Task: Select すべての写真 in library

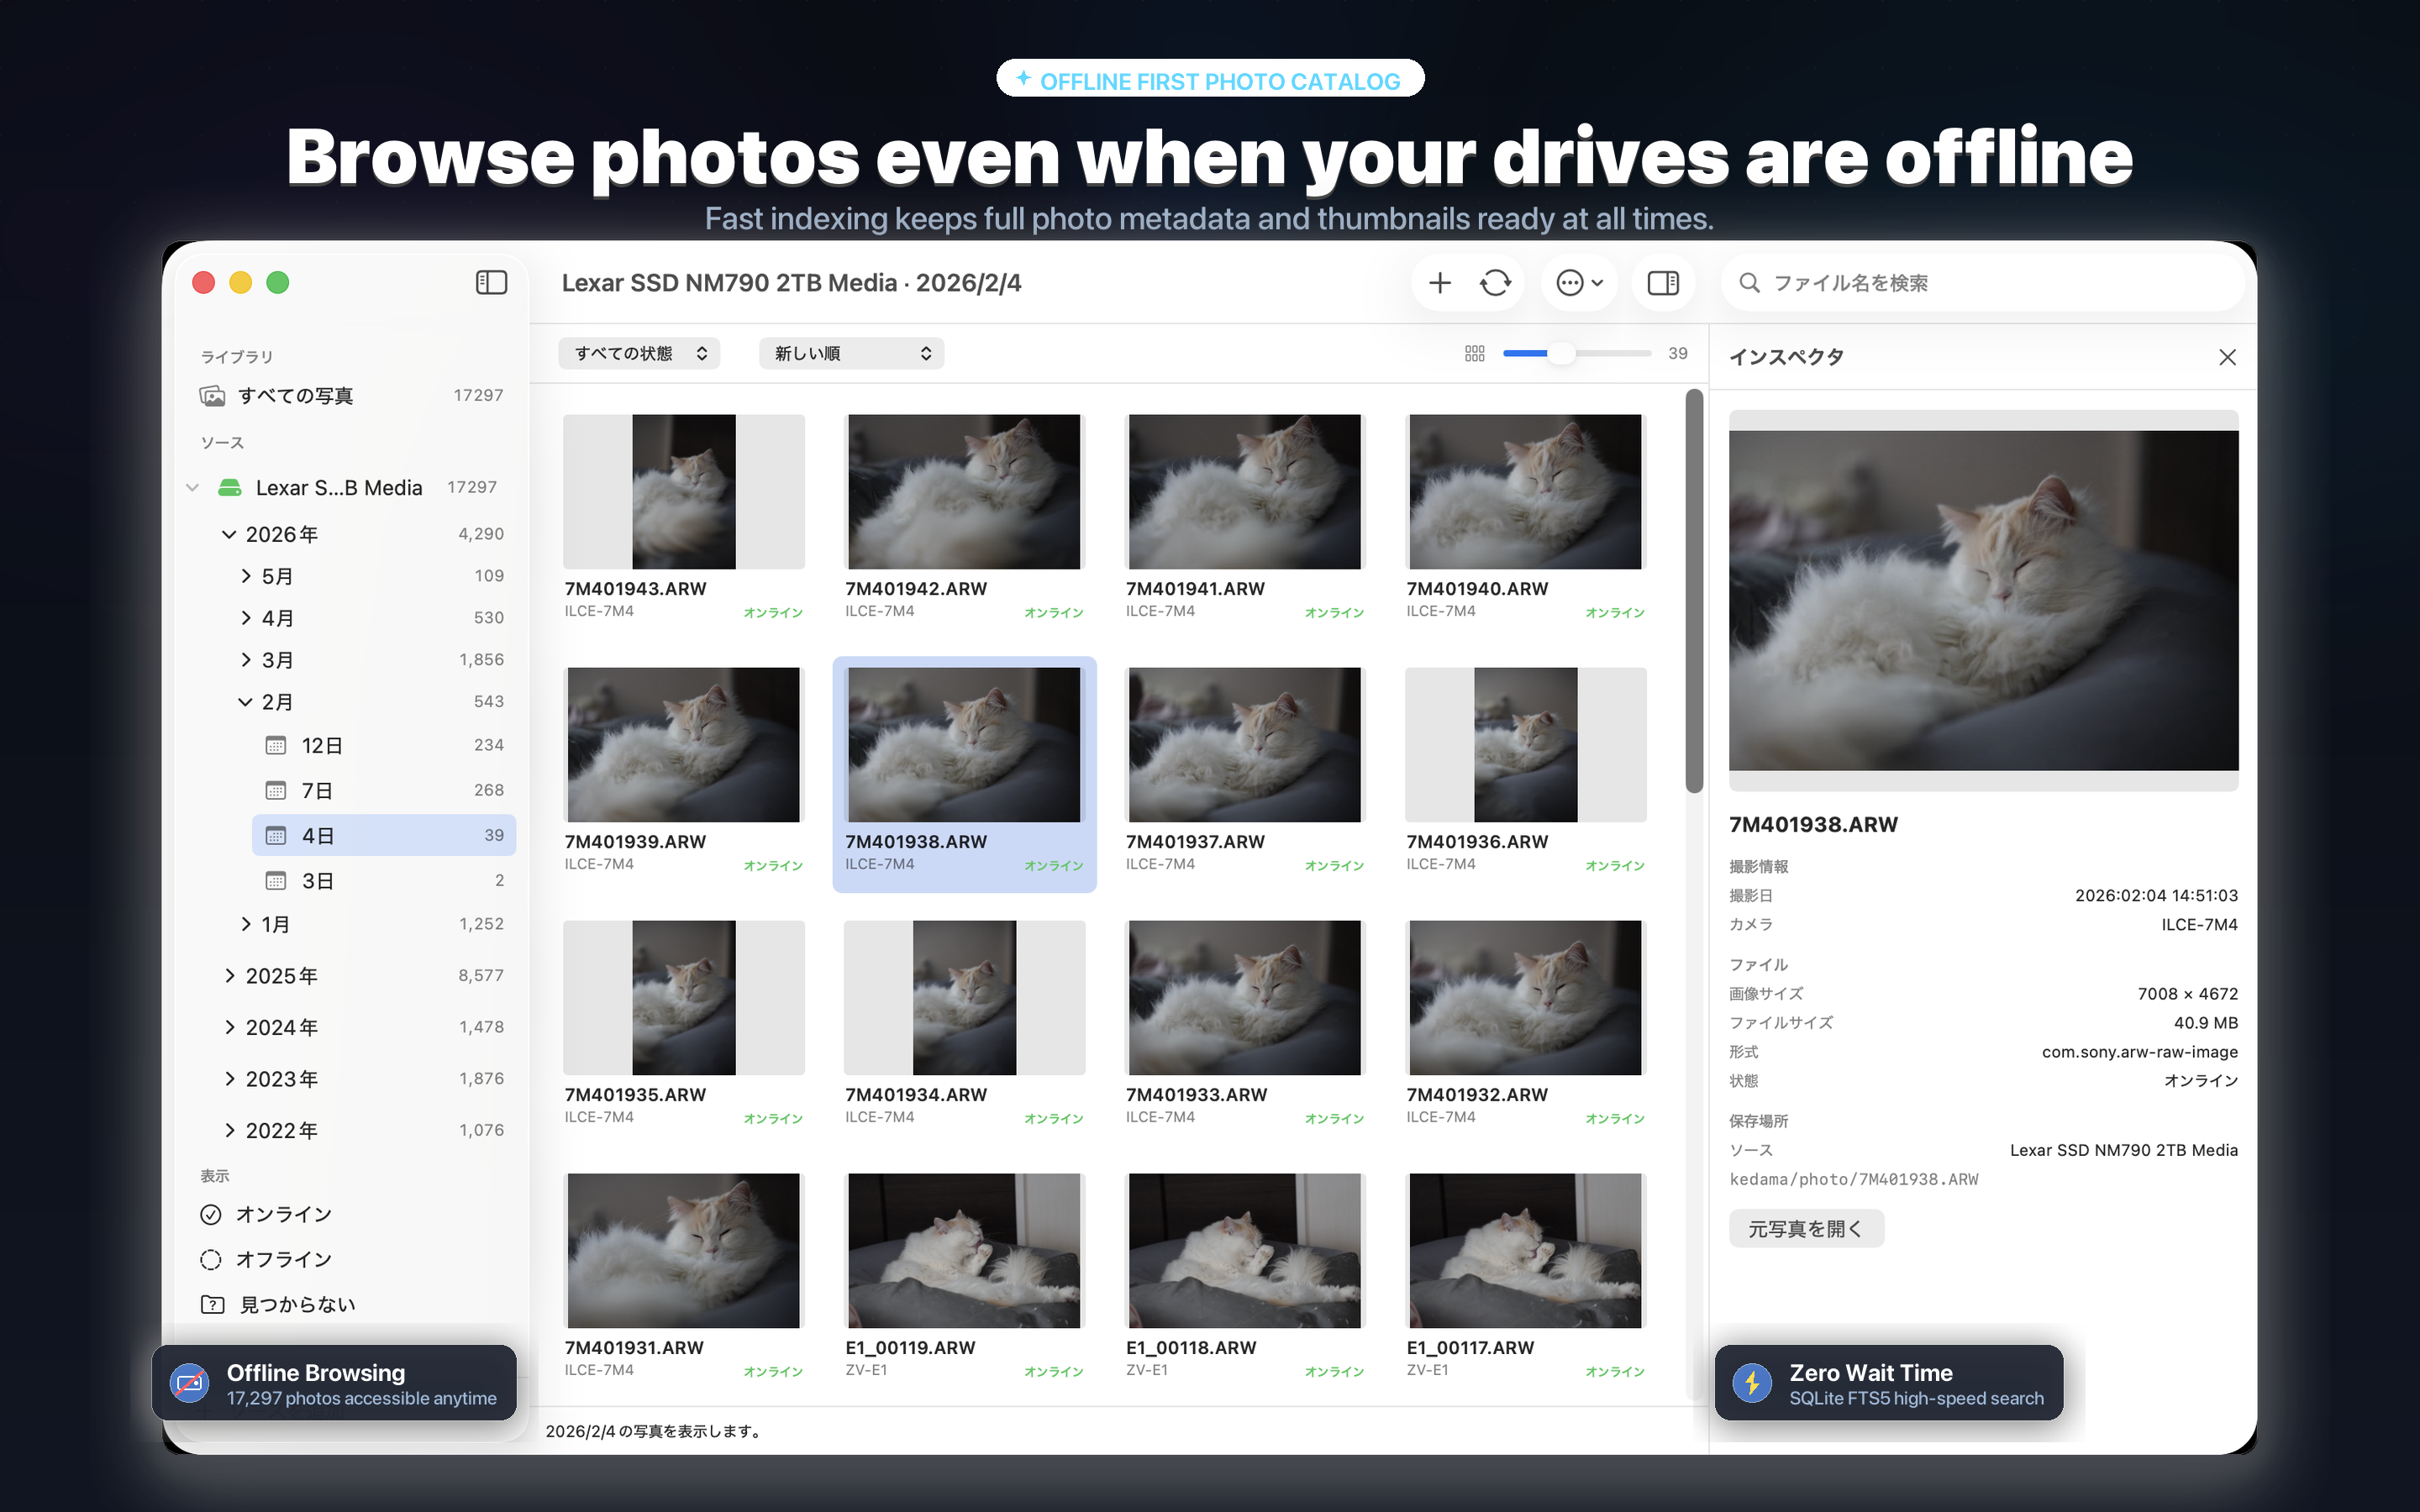Action: click(x=351, y=396)
